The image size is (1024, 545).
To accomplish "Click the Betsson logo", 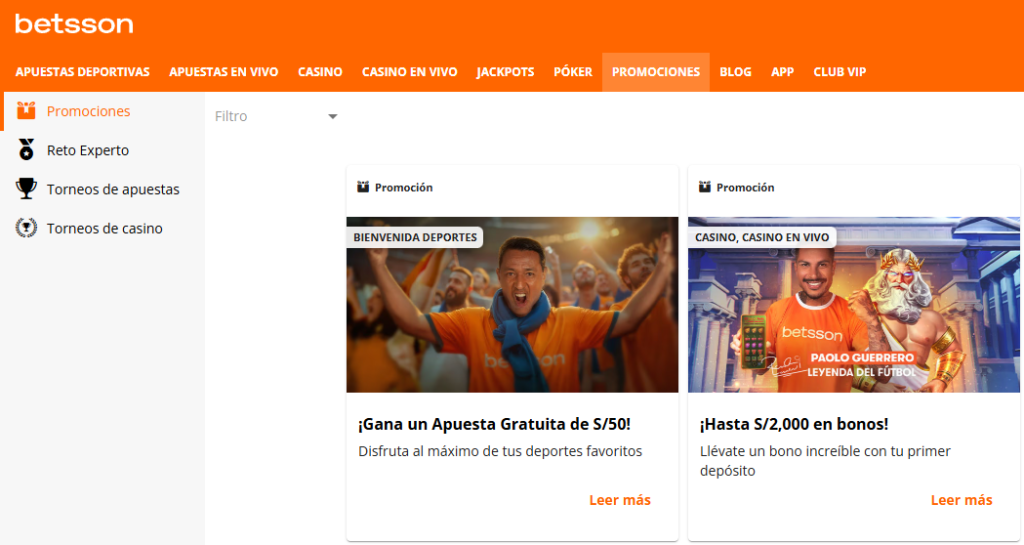I will point(74,23).
